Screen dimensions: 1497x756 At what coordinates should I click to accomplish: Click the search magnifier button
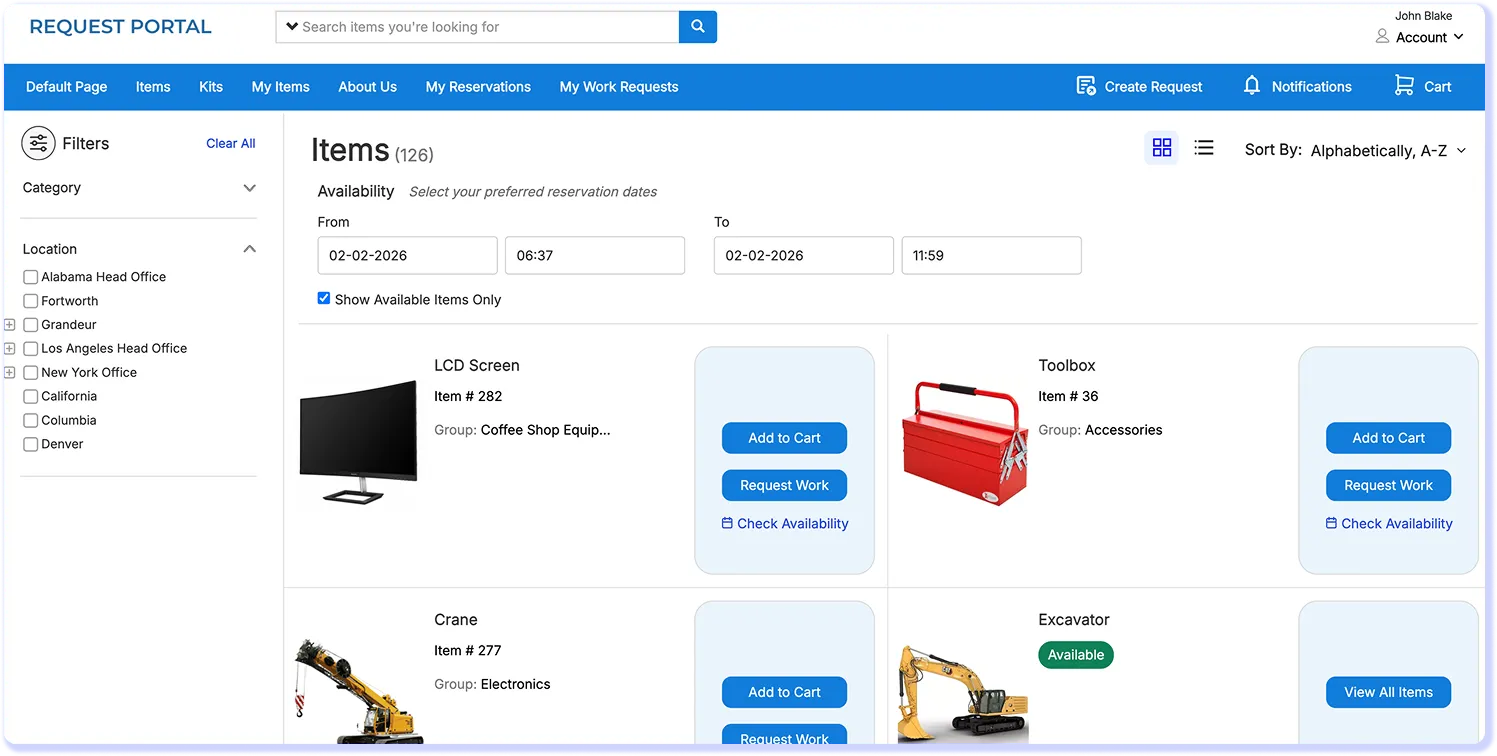pos(697,27)
